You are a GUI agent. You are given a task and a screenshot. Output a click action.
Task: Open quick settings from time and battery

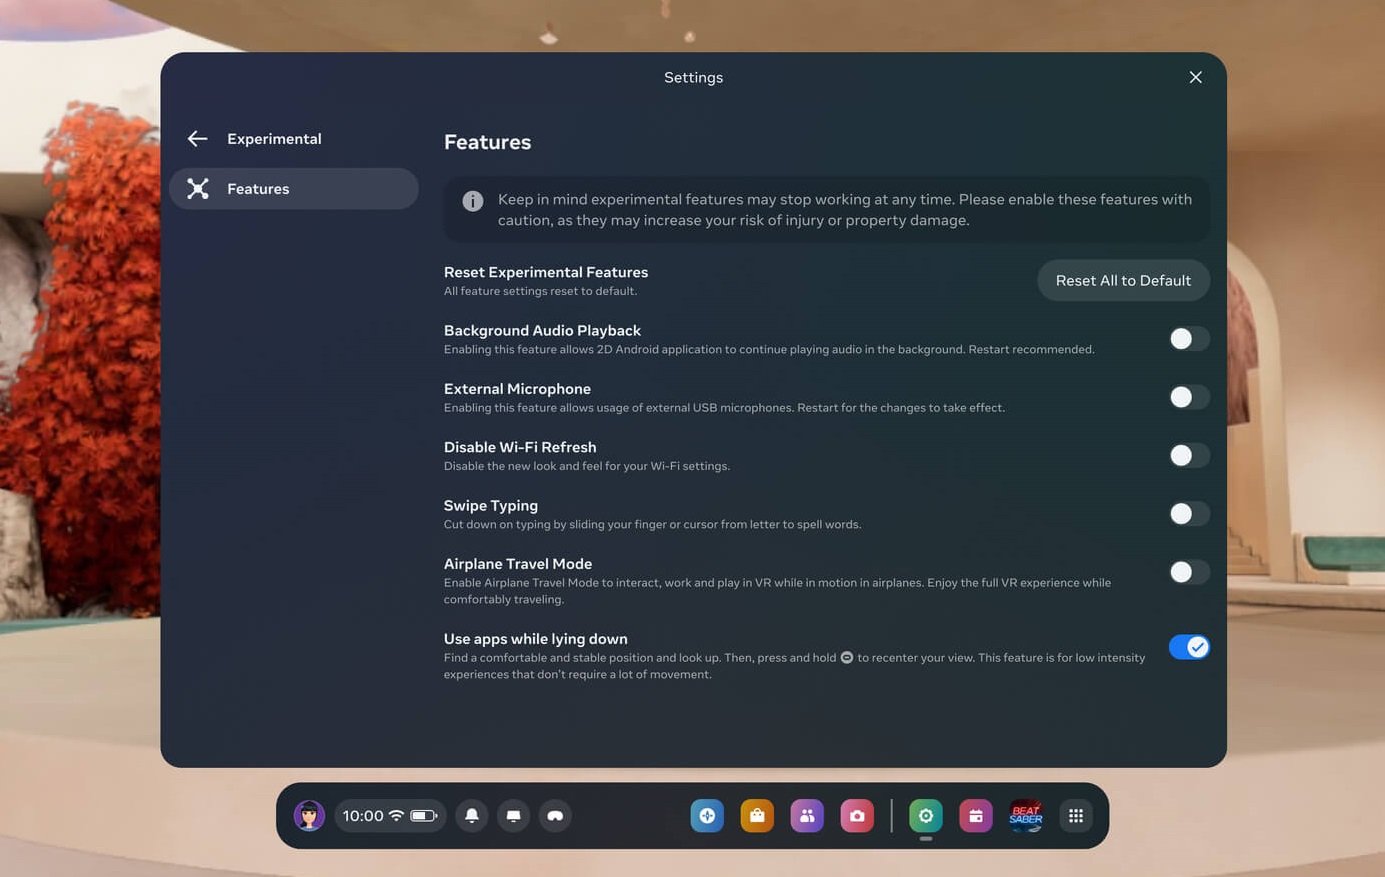coord(390,816)
